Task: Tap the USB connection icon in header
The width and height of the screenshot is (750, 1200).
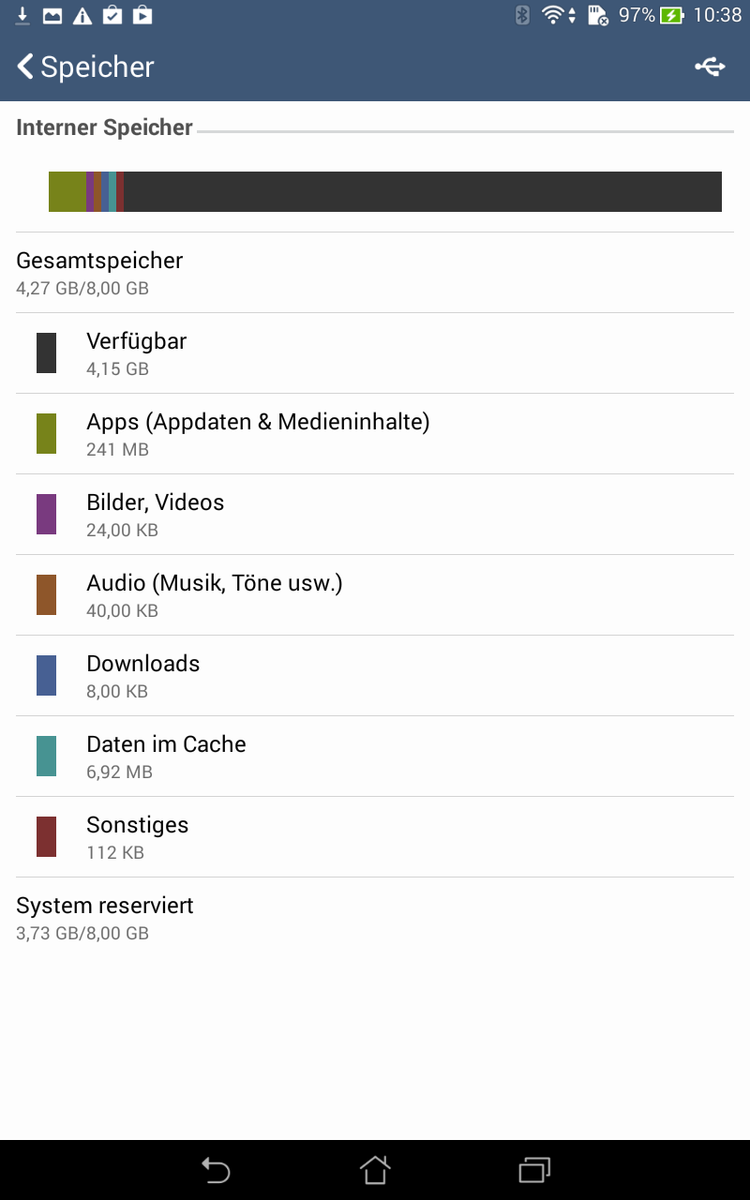Action: [710, 67]
